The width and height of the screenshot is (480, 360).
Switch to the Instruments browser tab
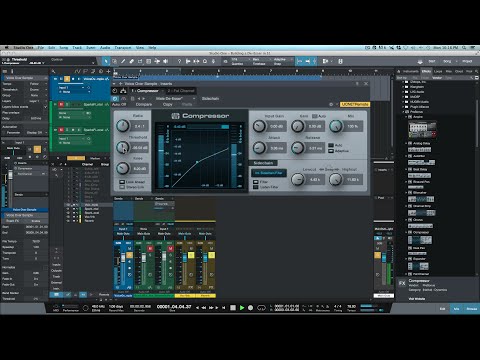point(411,71)
